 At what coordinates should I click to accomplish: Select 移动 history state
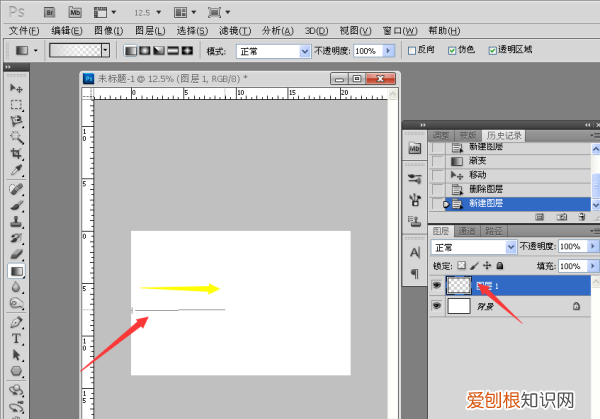coord(510,175)
